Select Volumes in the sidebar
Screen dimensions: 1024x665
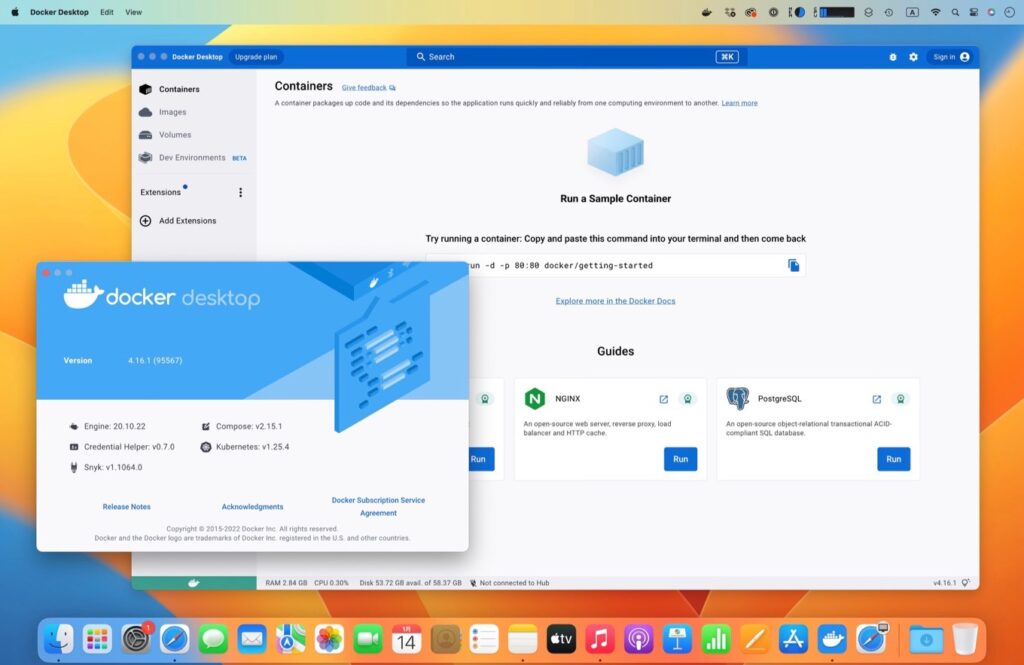(174, 135)
